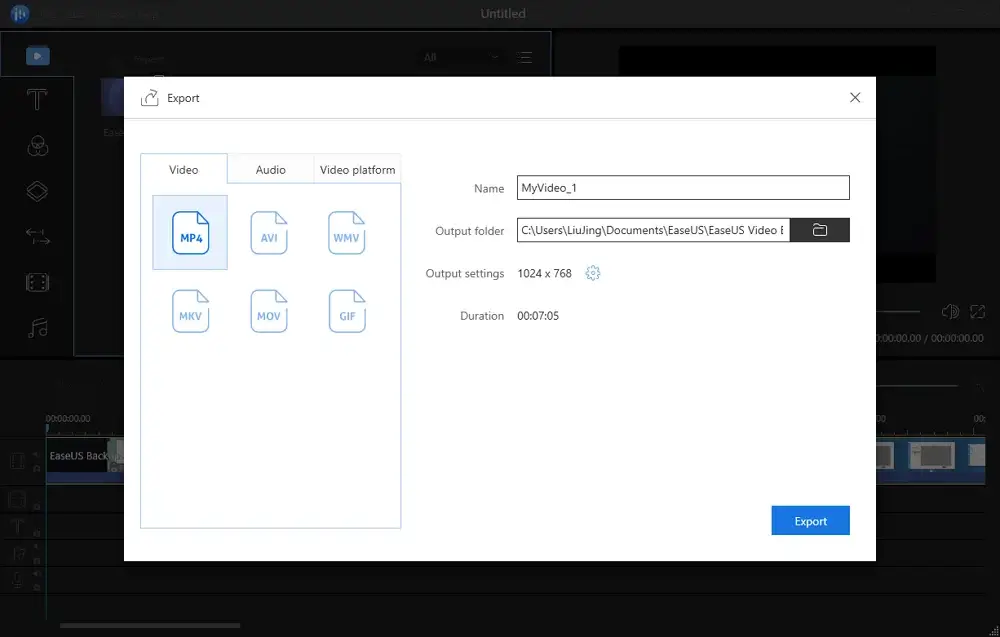Screen dimensions: 1000x637
Task: Select the GIF format
Action: (346, 311)
